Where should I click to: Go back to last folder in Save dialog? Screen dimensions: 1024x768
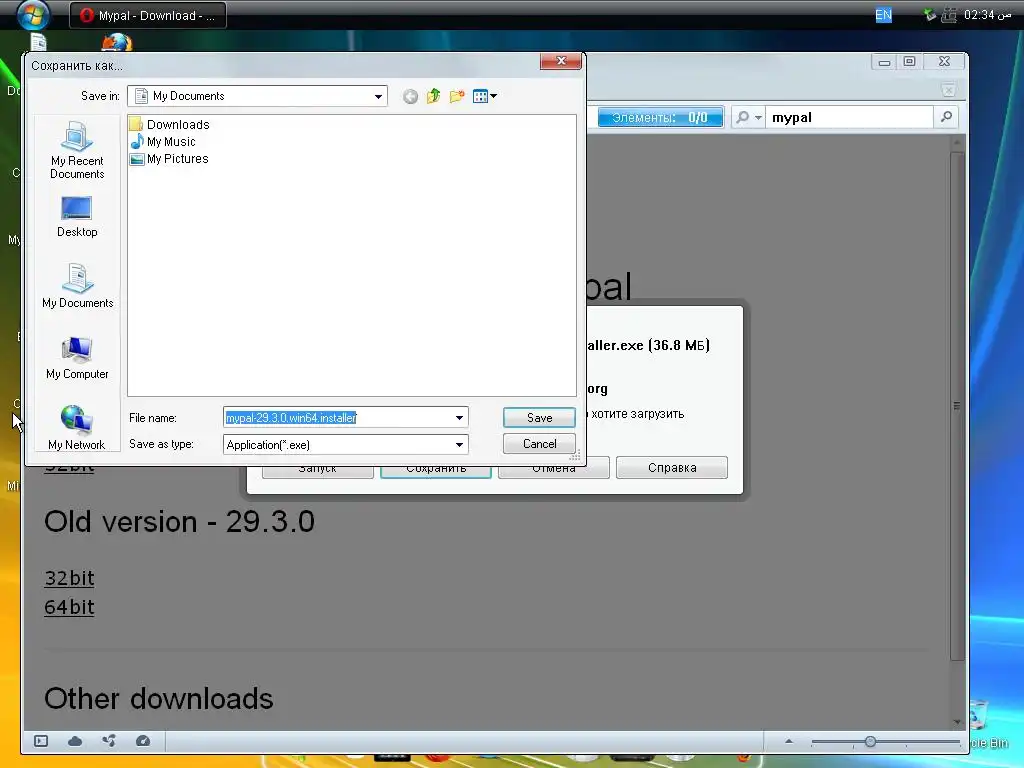tap(410, 97)
